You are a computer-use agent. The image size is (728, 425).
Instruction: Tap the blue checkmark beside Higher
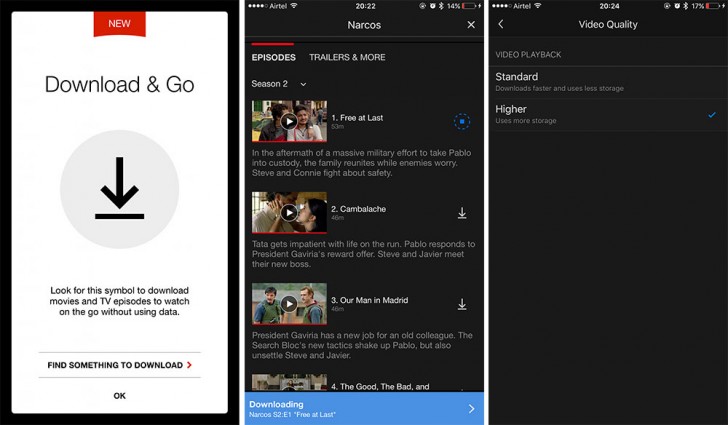point(712,115)
